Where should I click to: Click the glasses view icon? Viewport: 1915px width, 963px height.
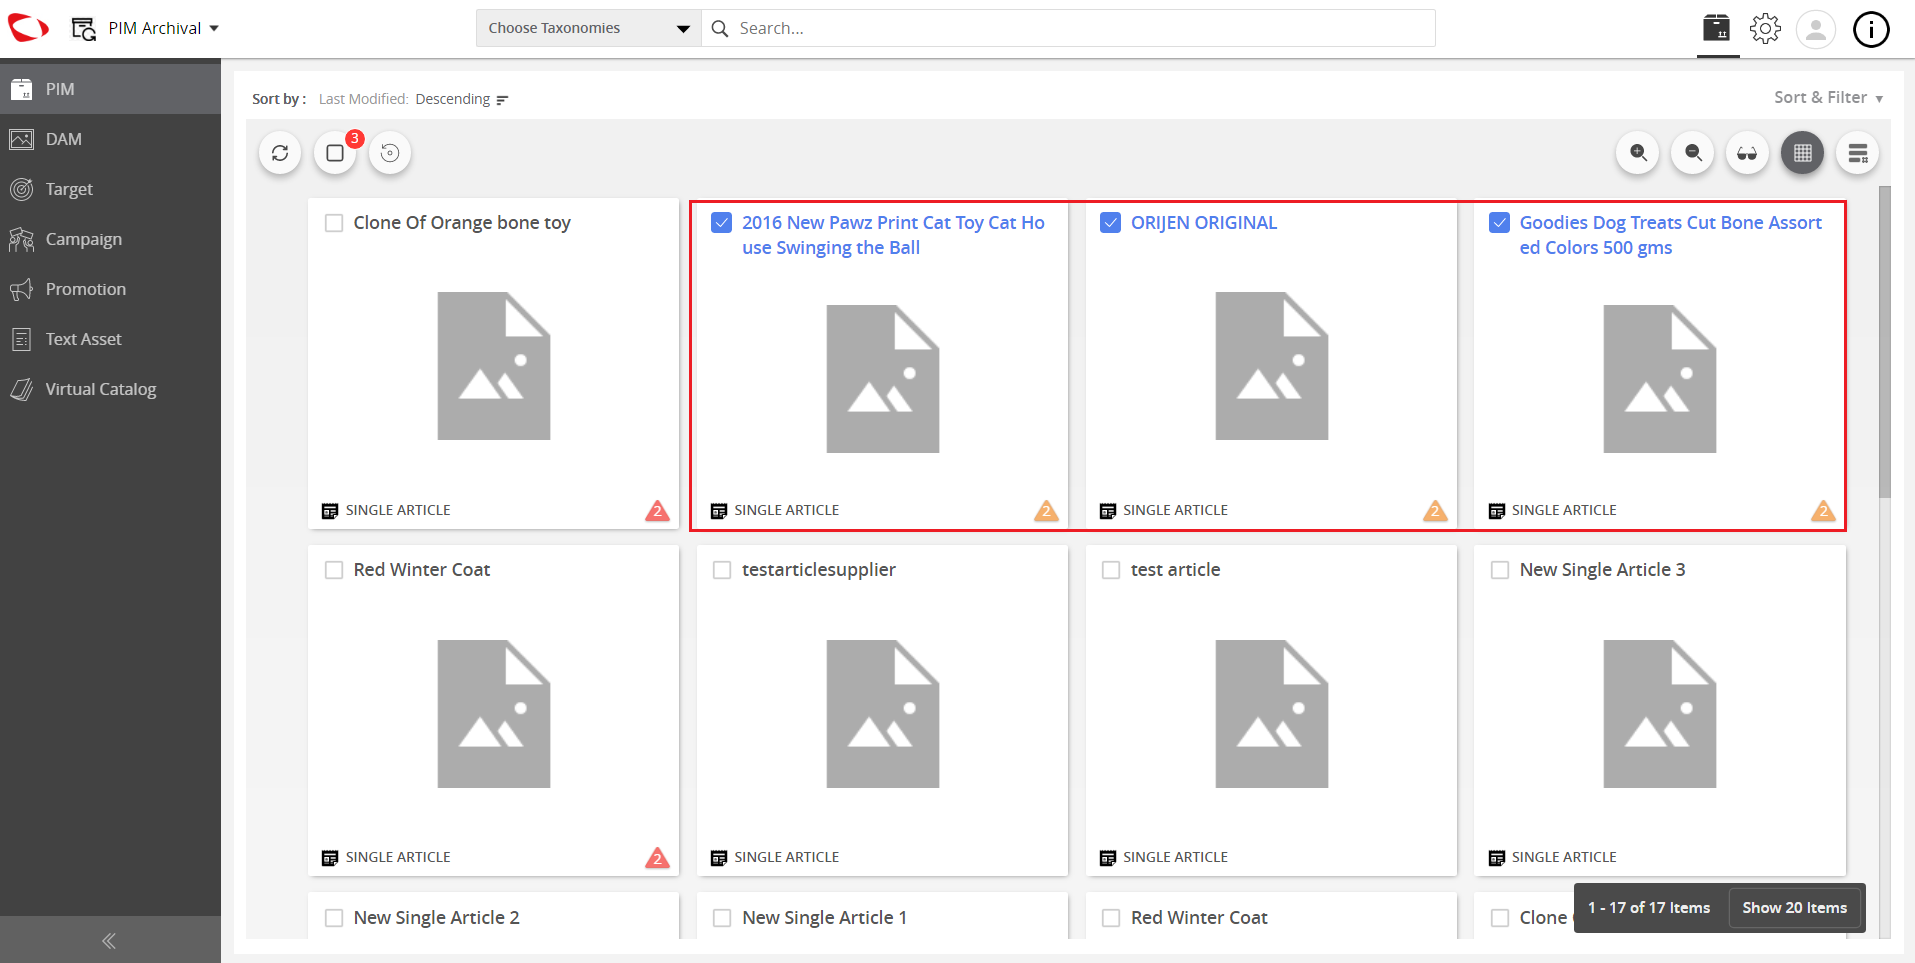(x=1747, y=153)
